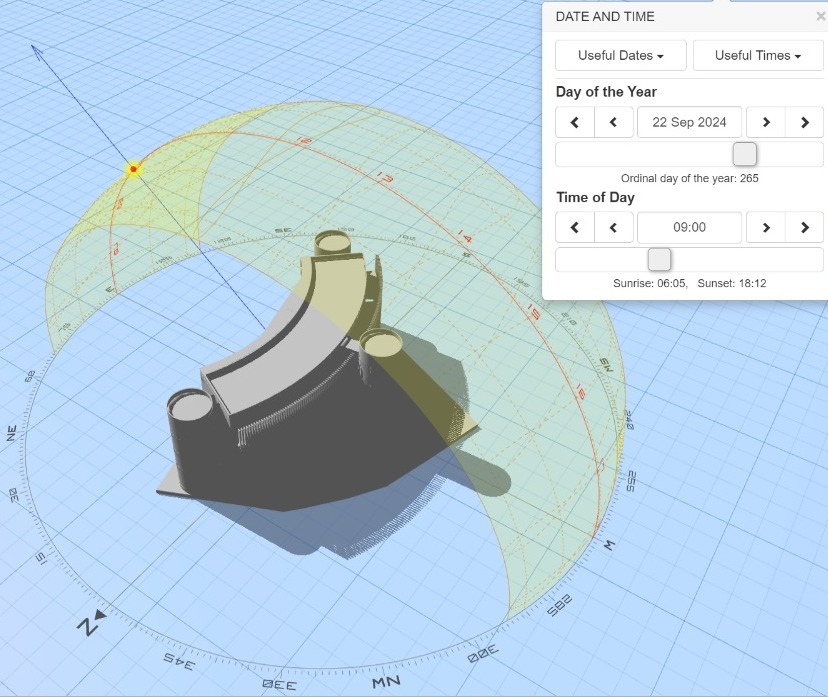
Task: Expand the Useful Times dropdown
Action: (x=757, y=56)
